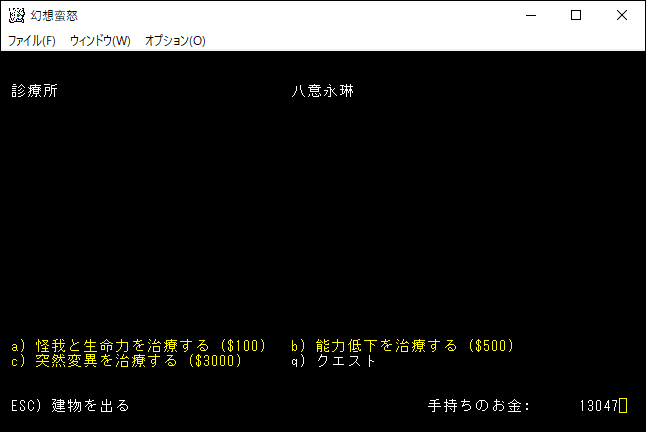The width and height of the screenshot is (646, 432).
Task: Click the 手持ちのお金 label
Action: tap(479, 406)
